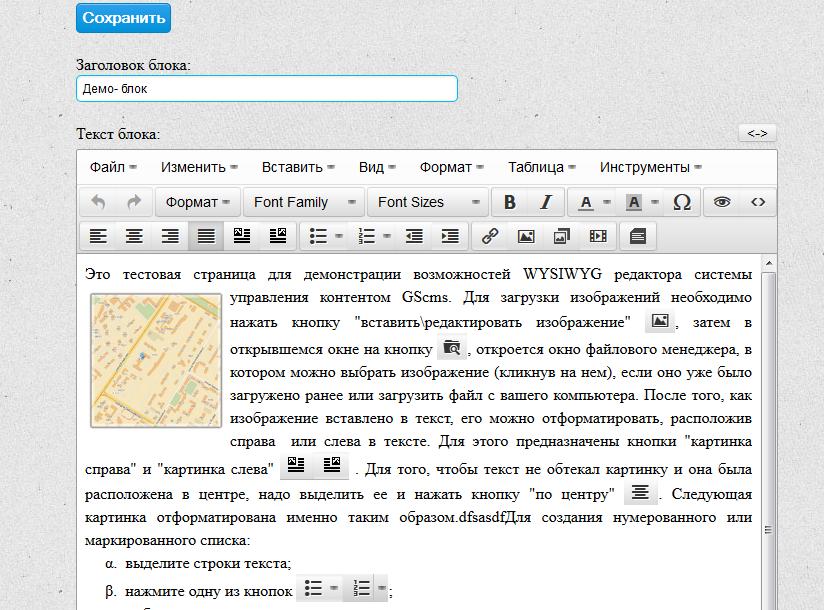The width and height of the screenshot is (824, 610).
Task: Click toolbar image float left button
Action: click(242, 236)
